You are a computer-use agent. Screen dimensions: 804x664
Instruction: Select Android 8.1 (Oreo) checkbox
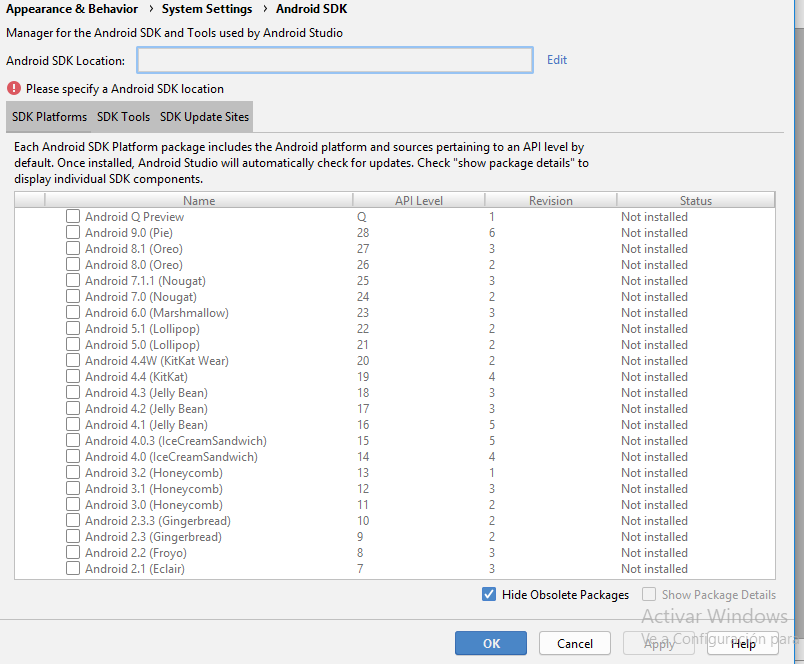pyautogui.click(x=73, y=248)
